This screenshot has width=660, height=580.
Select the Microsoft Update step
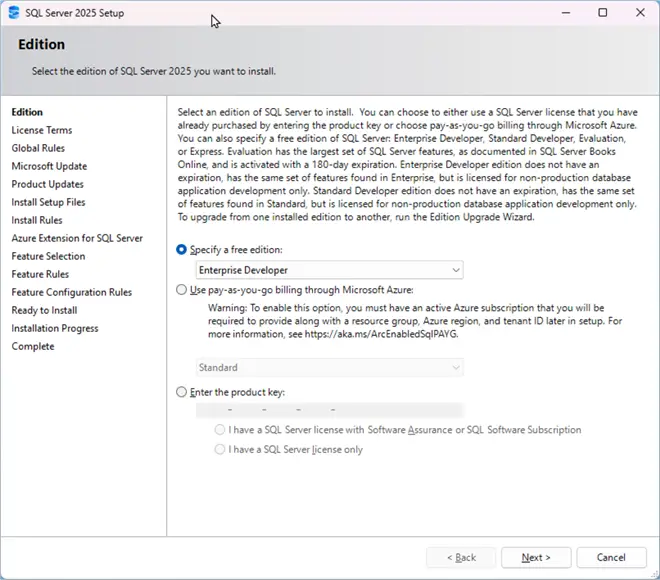(x=49, y=166)
